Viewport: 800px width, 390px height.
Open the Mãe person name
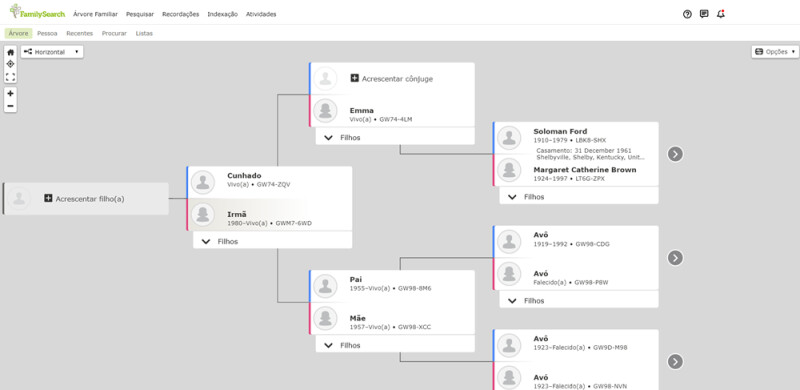point(357,318)
